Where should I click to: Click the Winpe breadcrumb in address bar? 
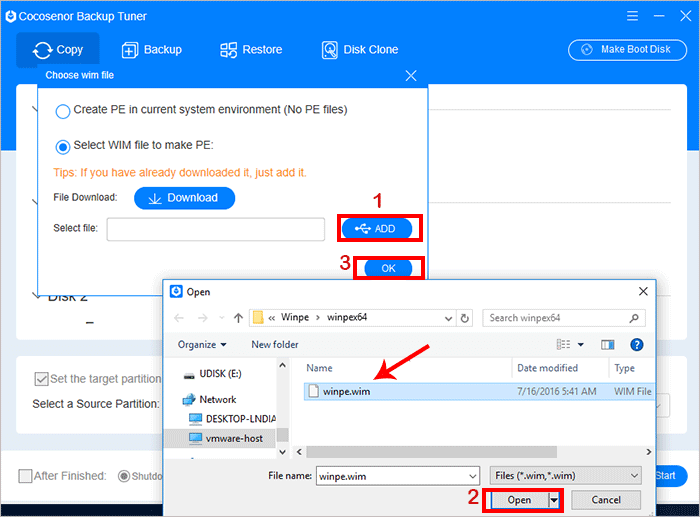[x=295, y=317]
